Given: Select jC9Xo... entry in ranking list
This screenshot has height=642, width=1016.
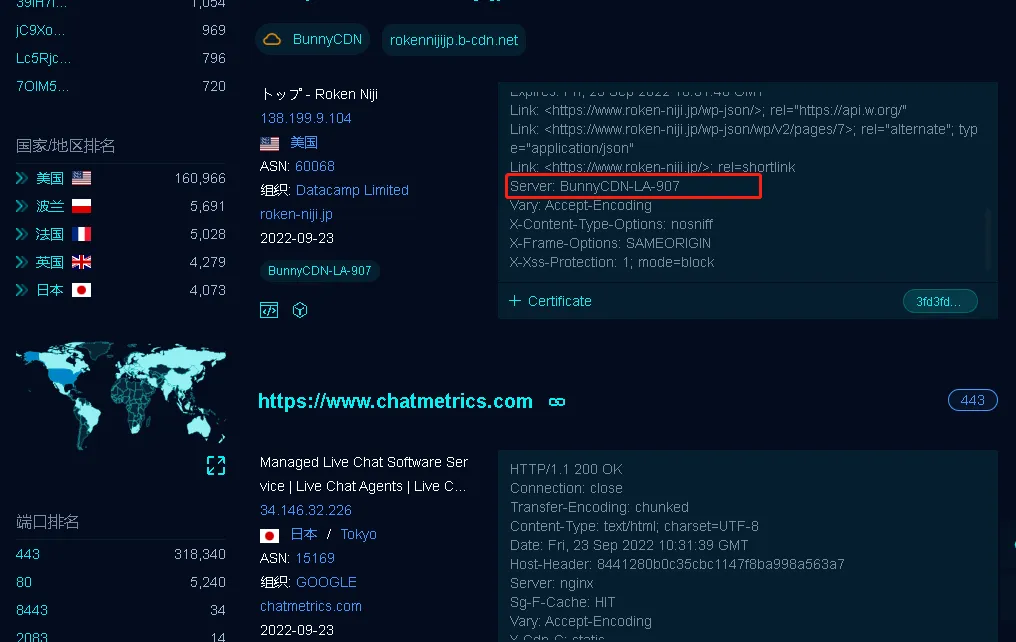Looking at the screenshot, I should pos(40,30).
